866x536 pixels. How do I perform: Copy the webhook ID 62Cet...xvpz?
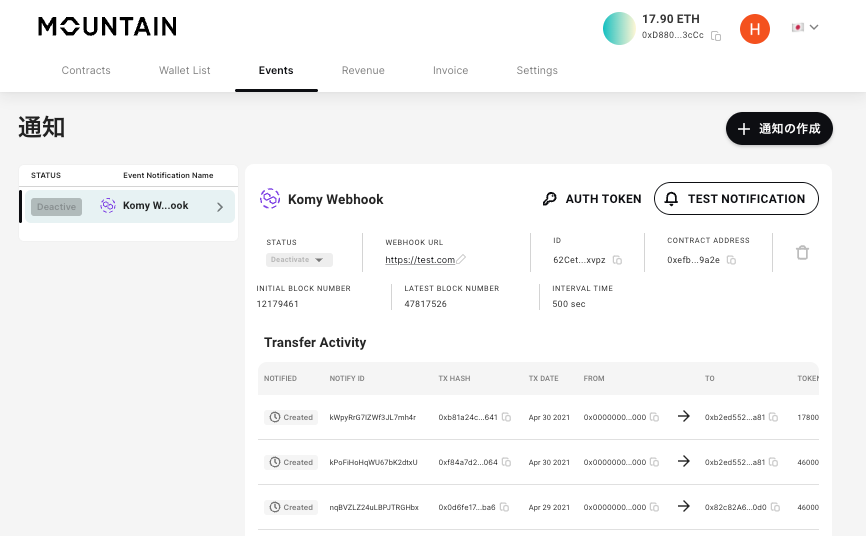tap(617, 260)
